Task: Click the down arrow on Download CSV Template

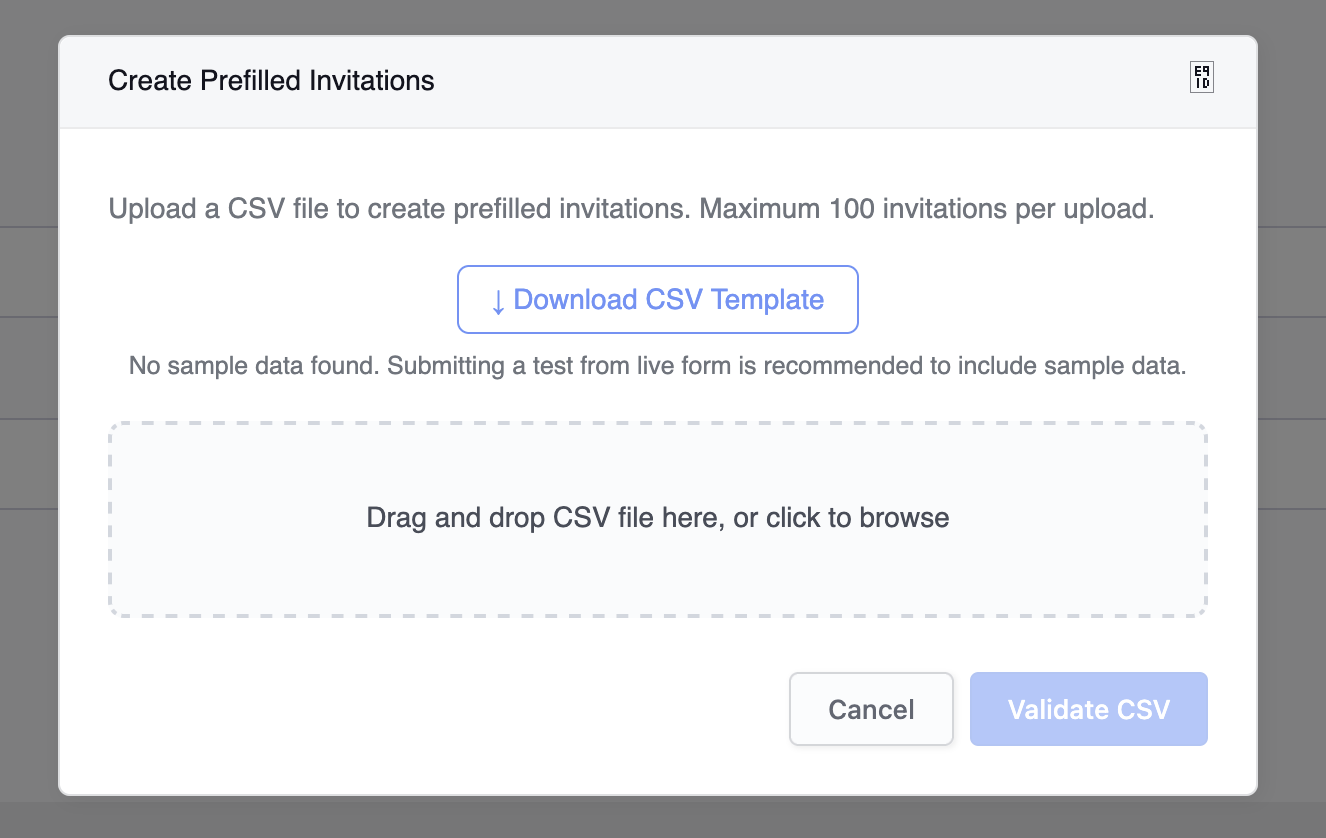Action: [498, 301]
